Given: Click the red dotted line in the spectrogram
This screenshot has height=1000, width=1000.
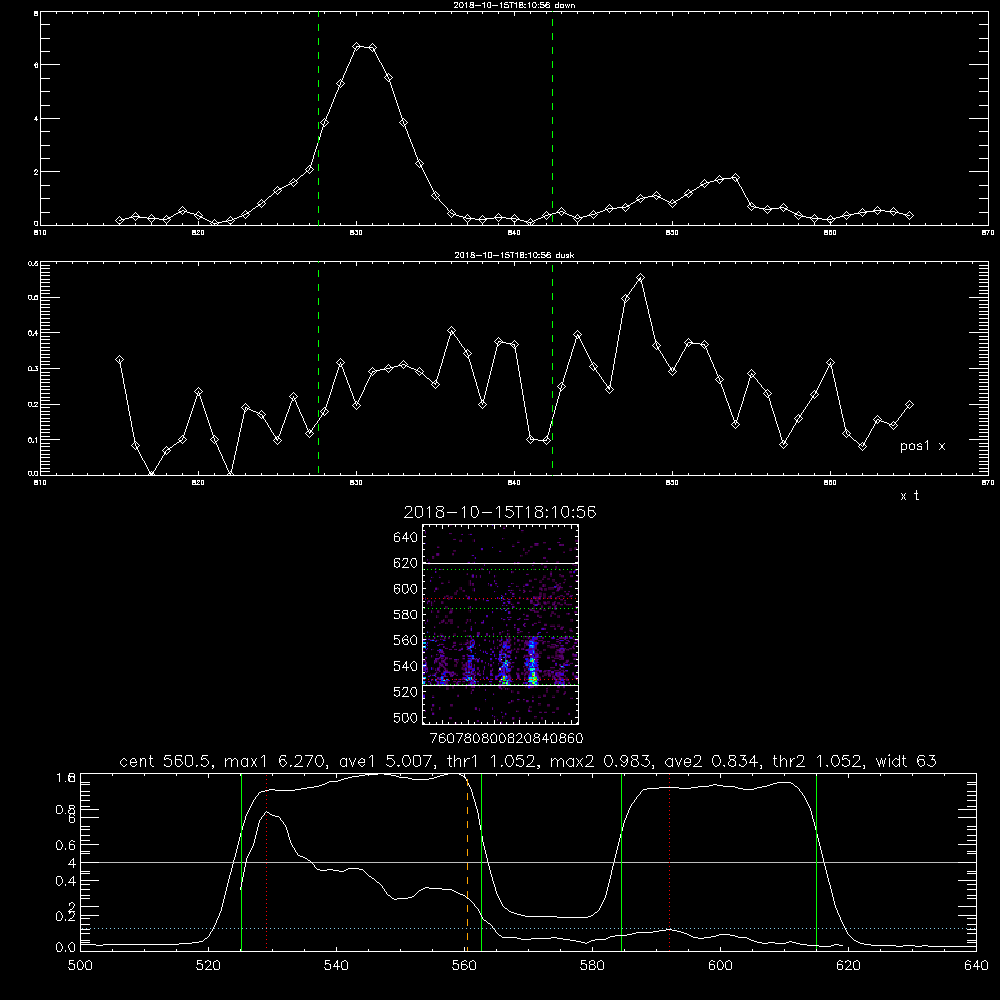Looking at the screenshot, I should [x=500, y=599].
